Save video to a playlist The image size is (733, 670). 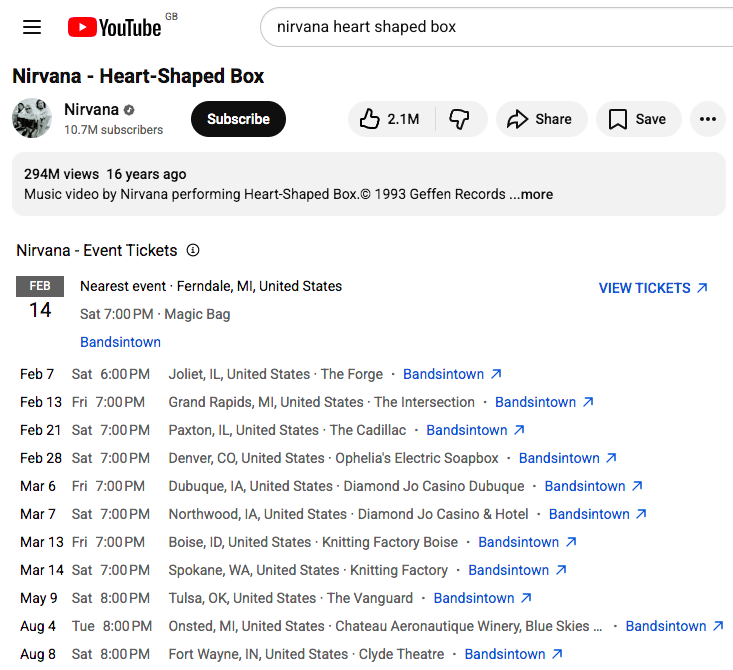point(638,119)
